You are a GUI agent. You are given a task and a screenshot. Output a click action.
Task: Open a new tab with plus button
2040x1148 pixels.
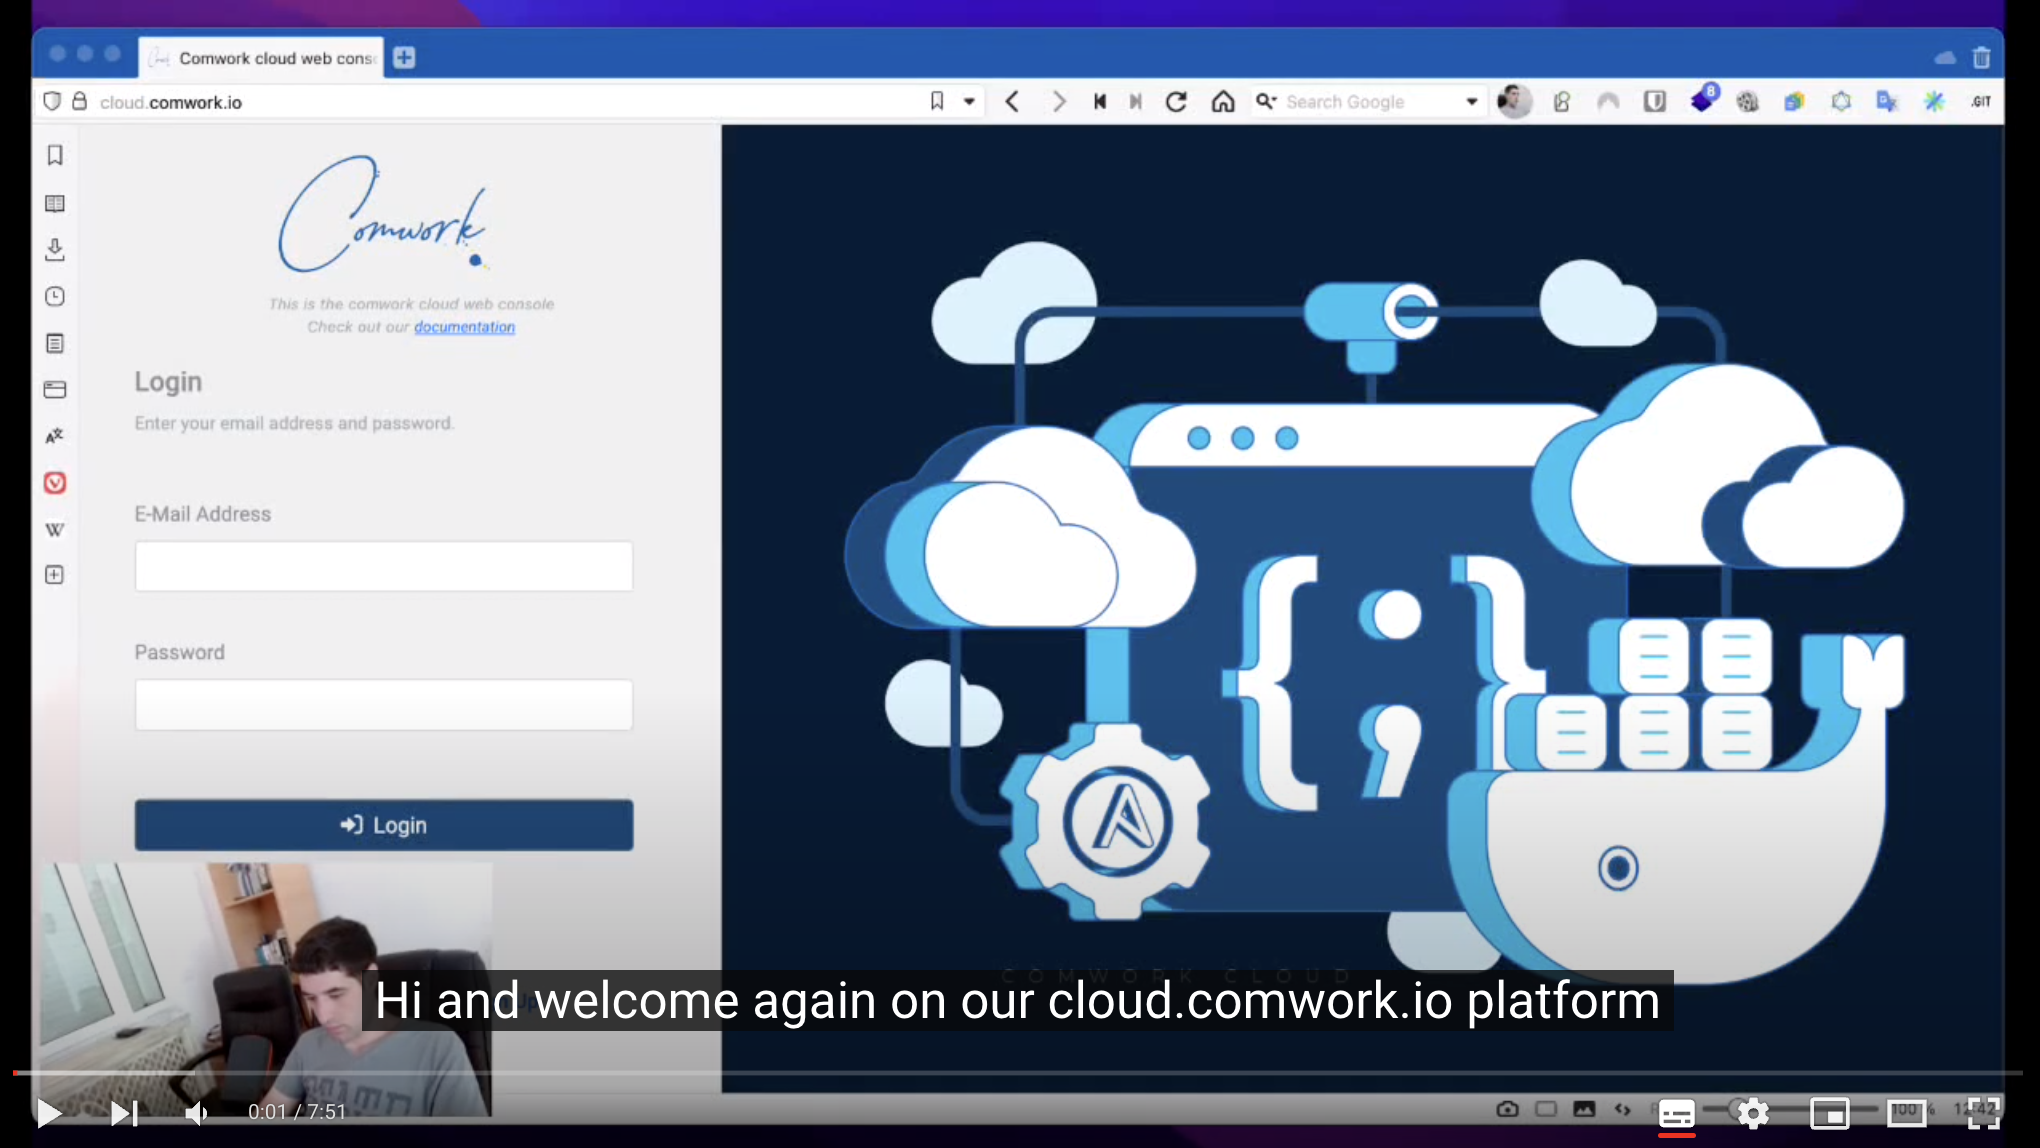point(404,57)
